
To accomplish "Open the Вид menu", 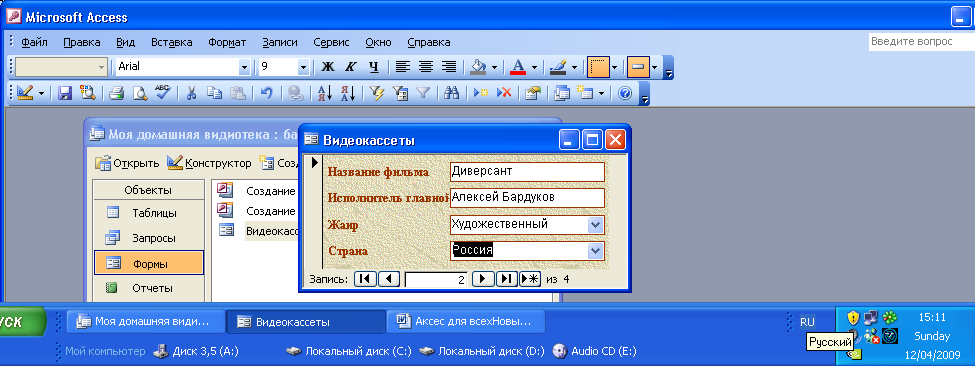I will pyautogui.click(x=126, y=43).
